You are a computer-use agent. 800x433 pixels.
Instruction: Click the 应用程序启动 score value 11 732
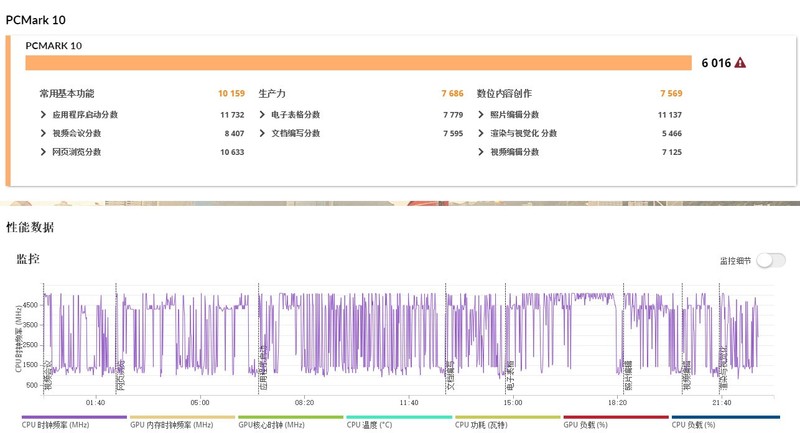point(232,115)
